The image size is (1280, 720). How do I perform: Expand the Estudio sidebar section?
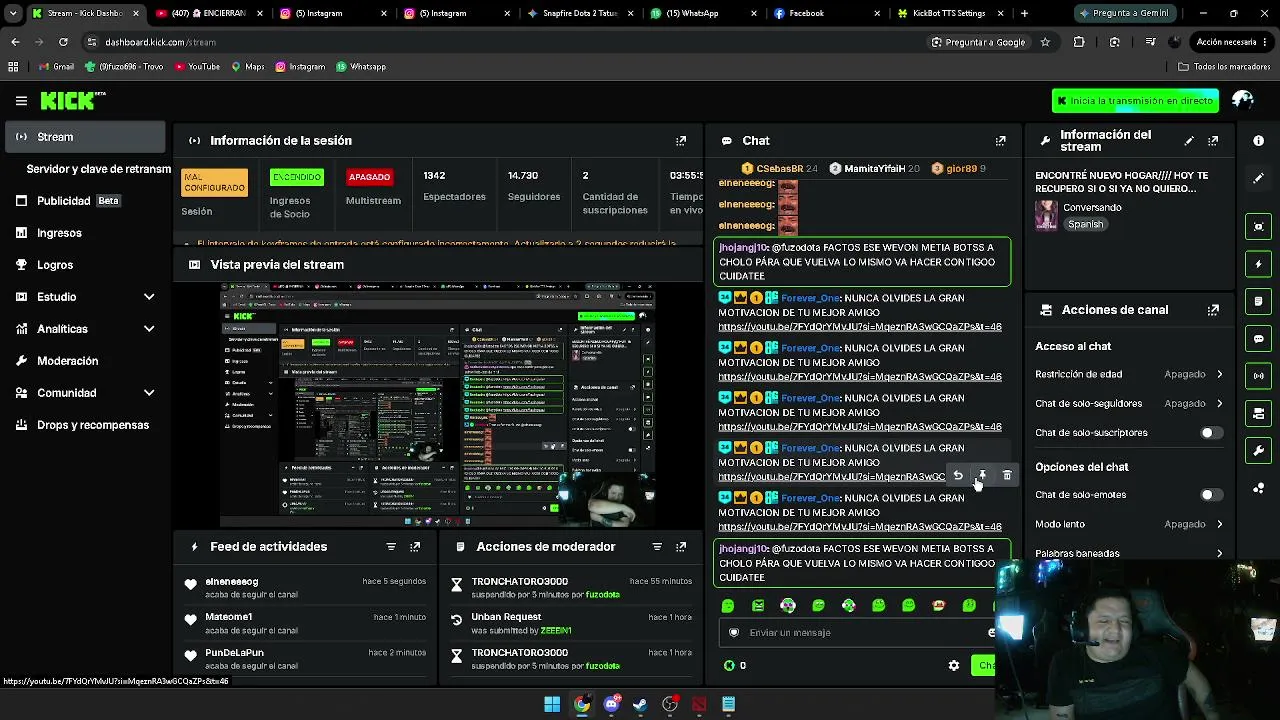pyautogui.click(x=149, y=297)
